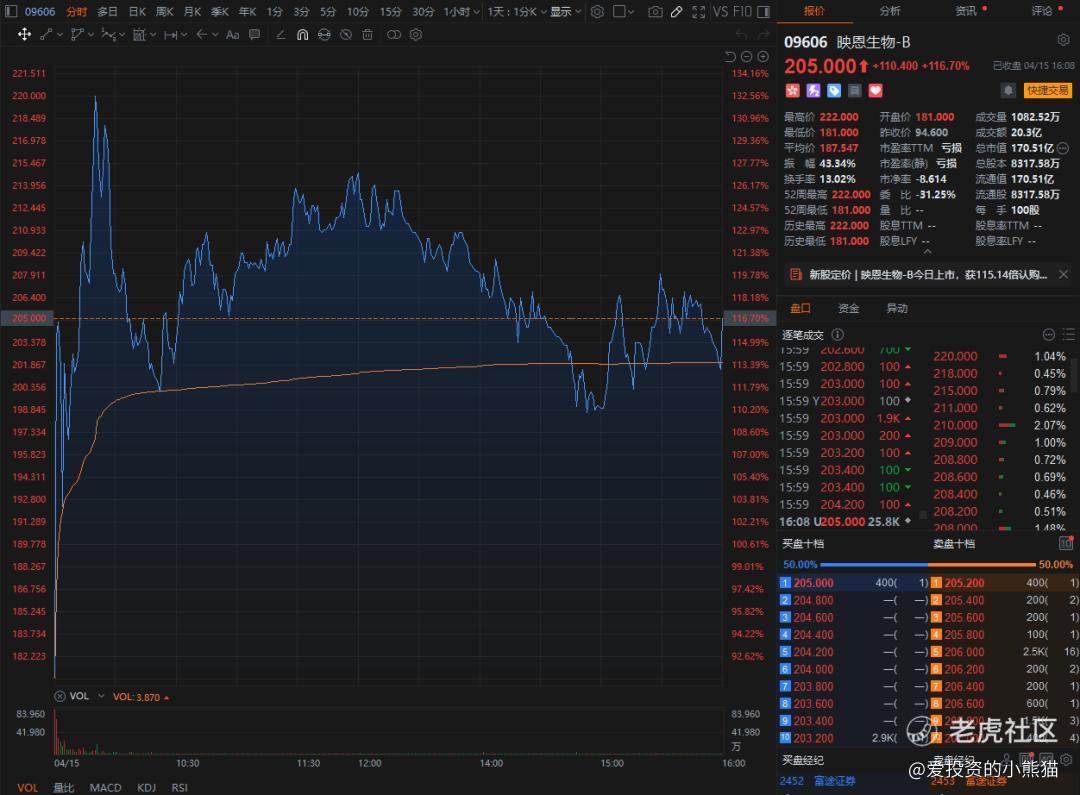Switch to the 异动 movements tab

click(897, 308)
